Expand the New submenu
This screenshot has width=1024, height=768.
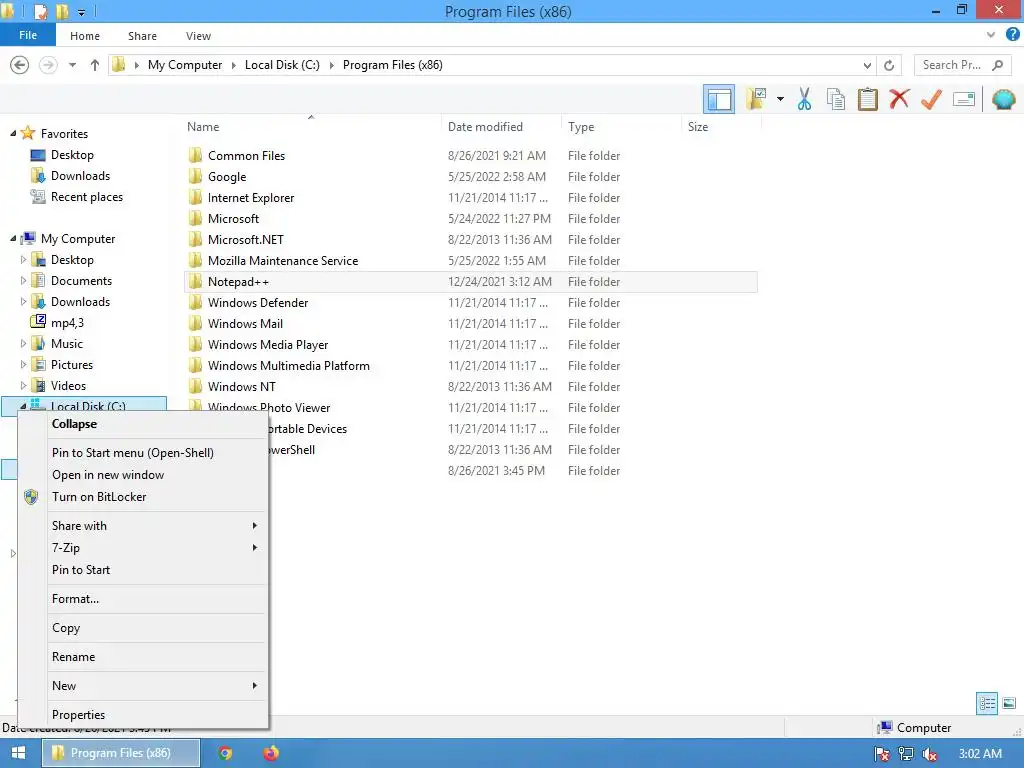[157, 686]
